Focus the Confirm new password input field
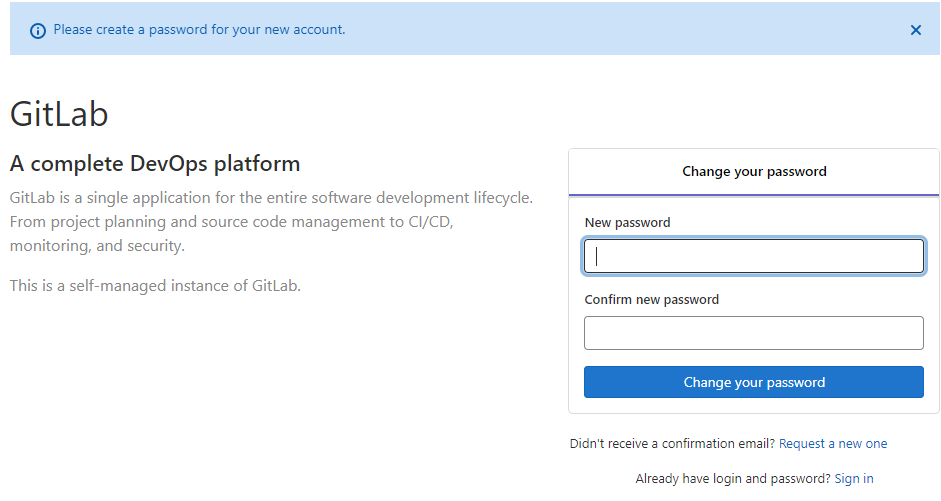This screenshot has height=501, width=941. 754,333
